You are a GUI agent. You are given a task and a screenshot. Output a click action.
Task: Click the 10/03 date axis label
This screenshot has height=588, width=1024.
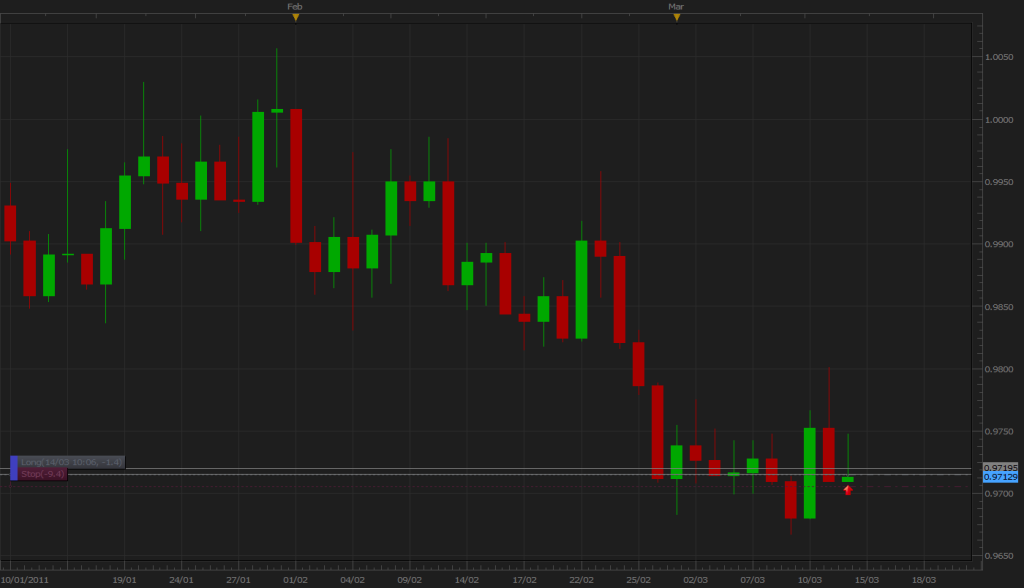810,580
